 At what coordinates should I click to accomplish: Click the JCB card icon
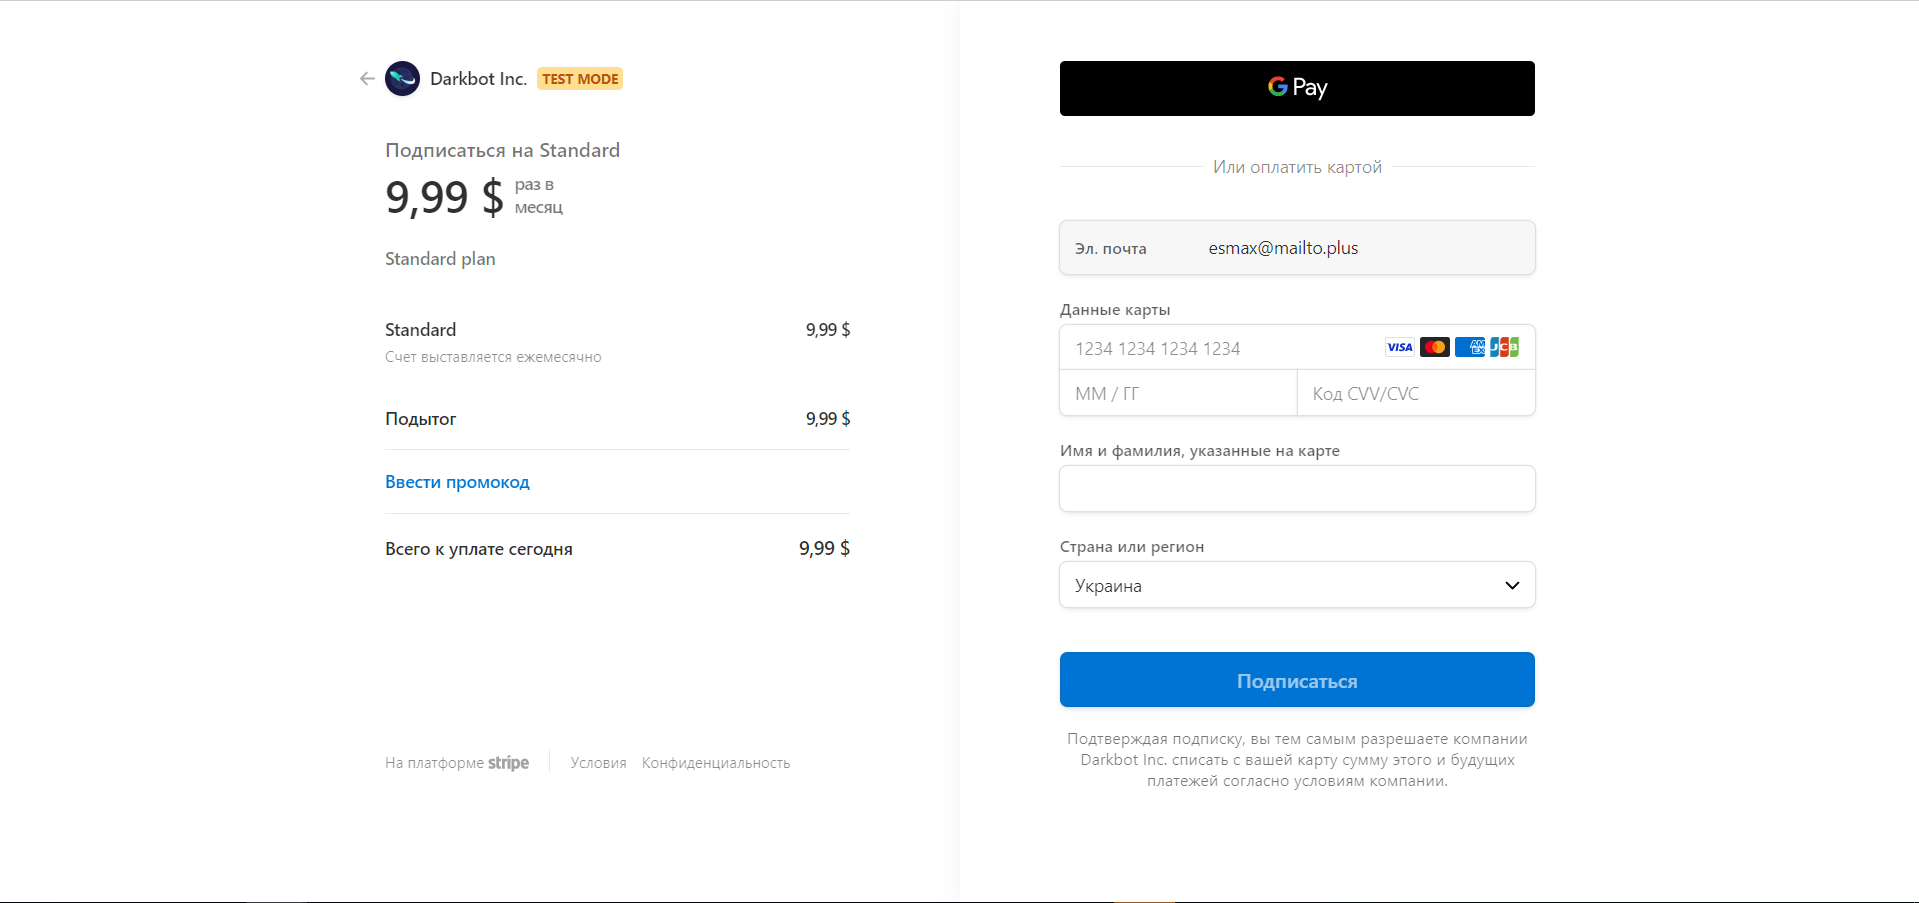click(1504, 347)
